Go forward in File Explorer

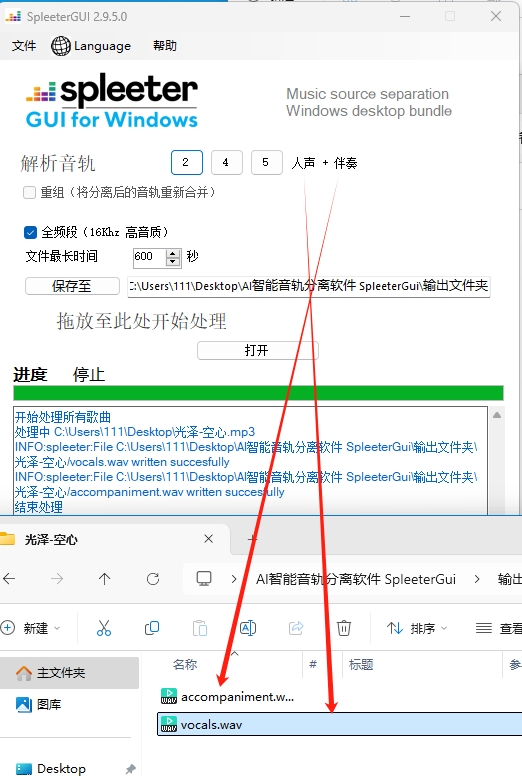click(x=57, y=579)
